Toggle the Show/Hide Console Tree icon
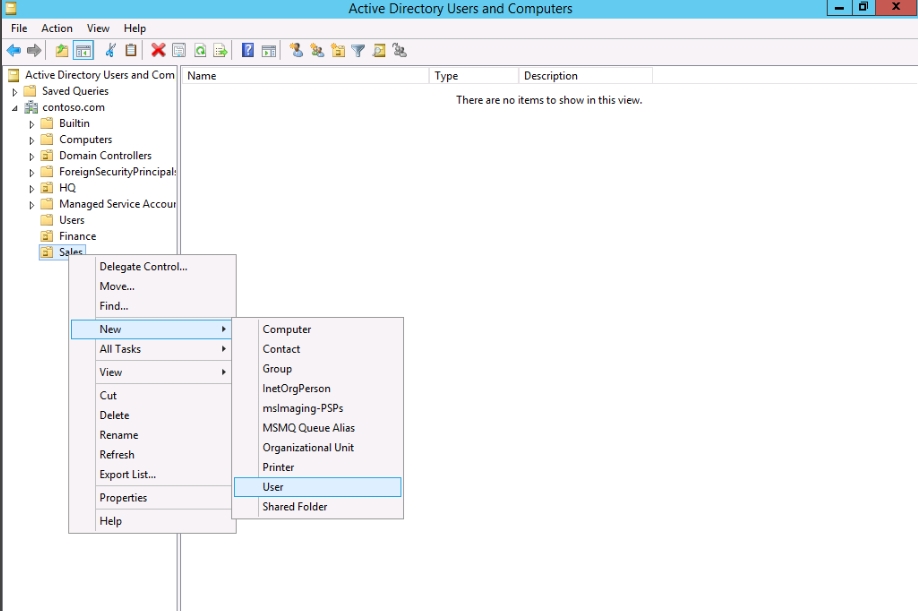This screenshot has width=918, height=611. (x=84, y=51)
